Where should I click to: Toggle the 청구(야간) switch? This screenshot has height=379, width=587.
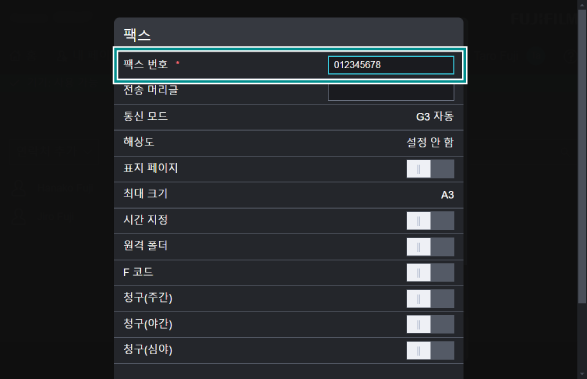[430, 324]
